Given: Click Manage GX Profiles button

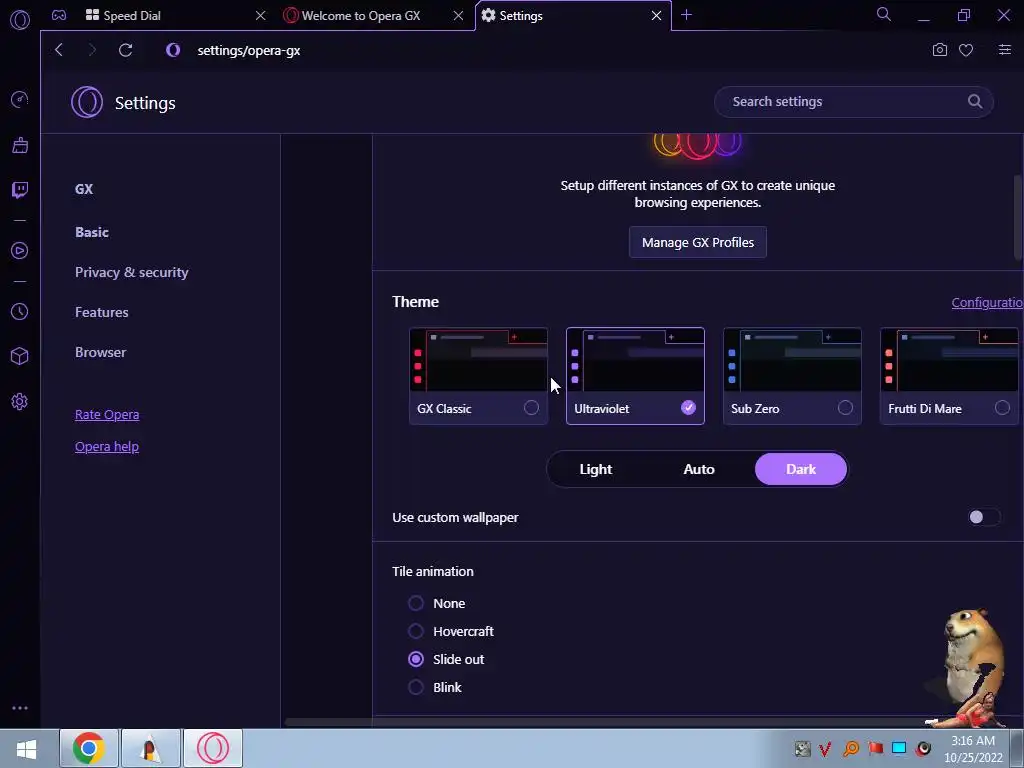Looking at the screenshot, I should pyautogui.click(x=697, y=242).
